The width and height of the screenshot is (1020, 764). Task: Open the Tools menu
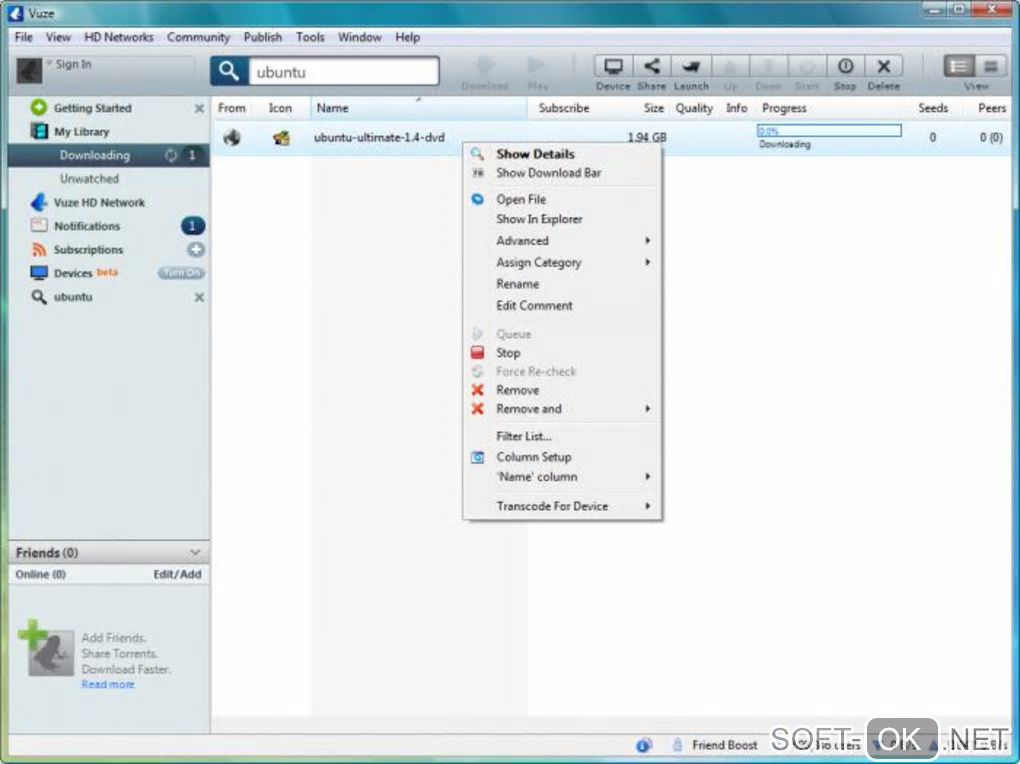click(x=310, y=37)
